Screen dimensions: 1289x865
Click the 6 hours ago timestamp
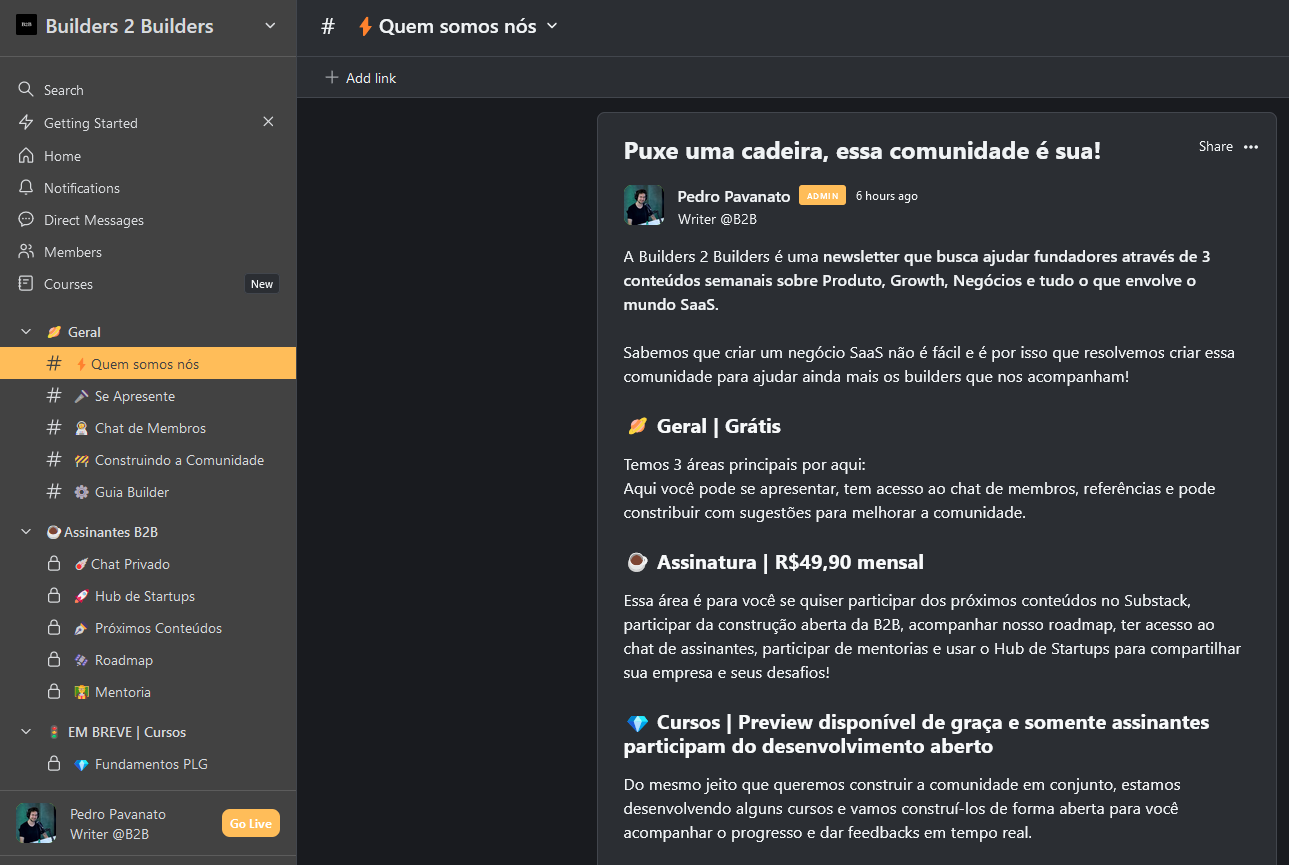[x=887, y=196]
